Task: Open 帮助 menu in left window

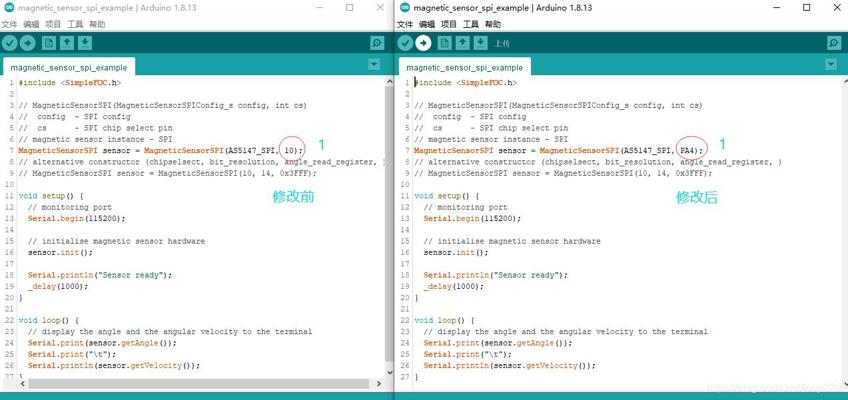Action: 97,24
